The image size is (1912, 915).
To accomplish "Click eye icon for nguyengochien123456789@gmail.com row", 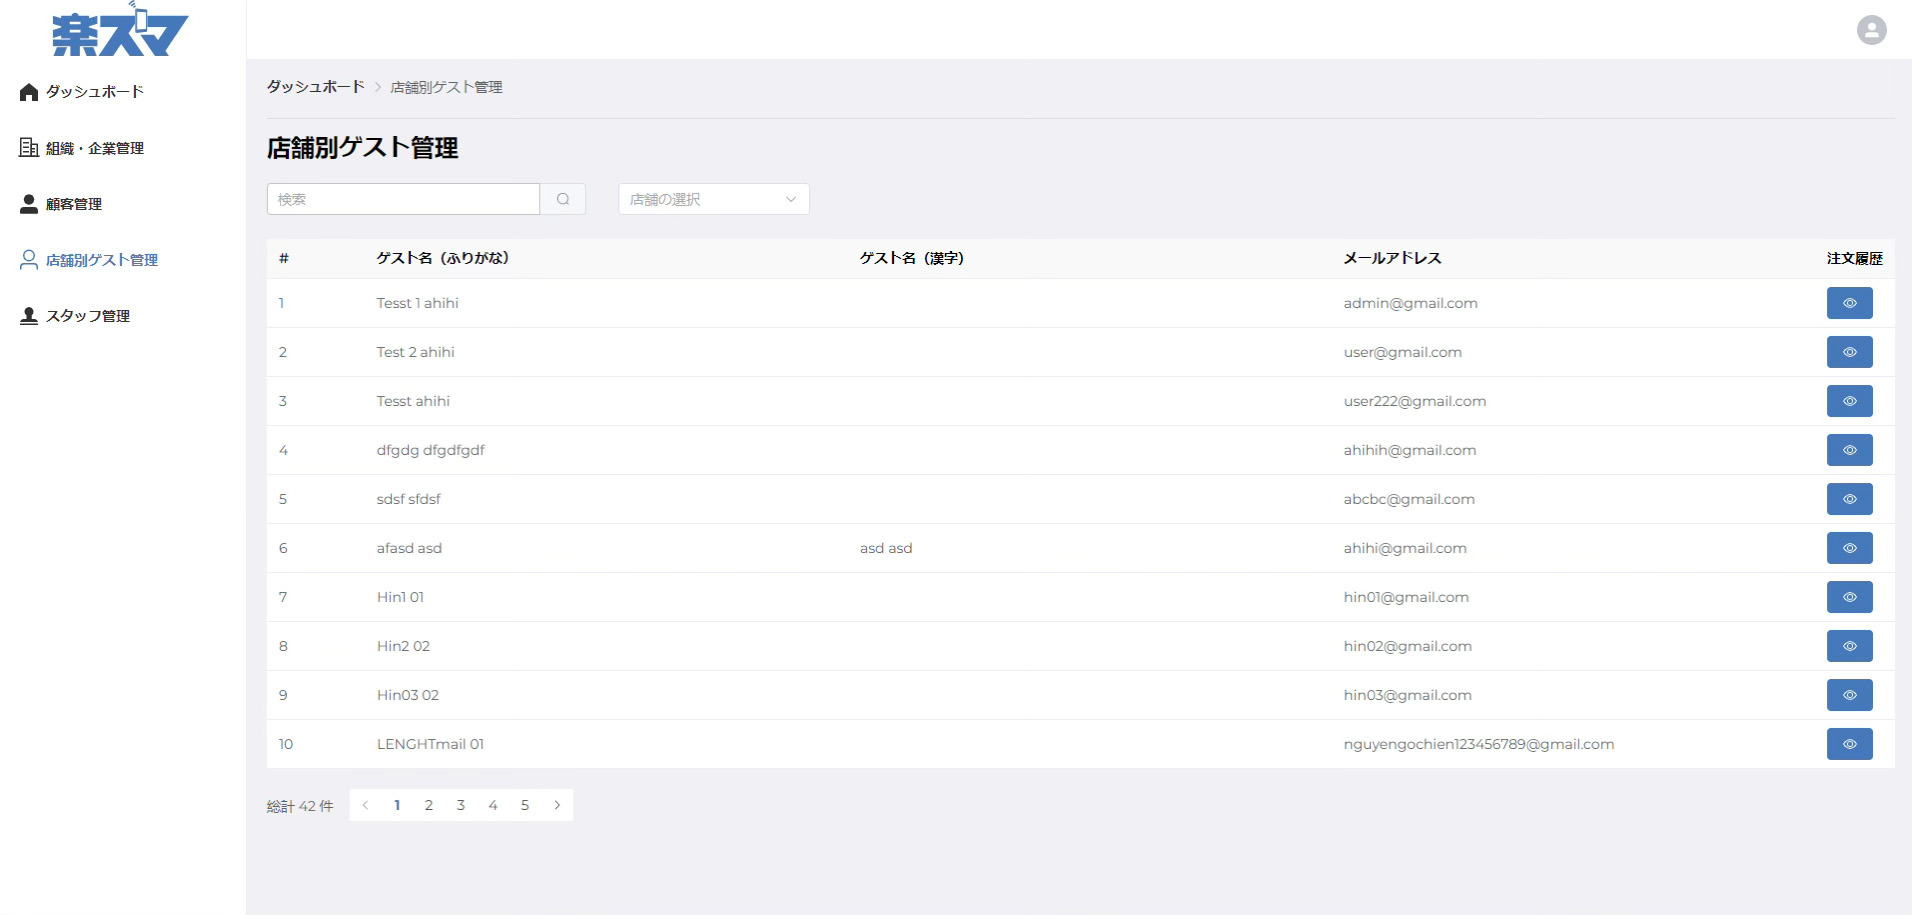I will point(1849,744).
